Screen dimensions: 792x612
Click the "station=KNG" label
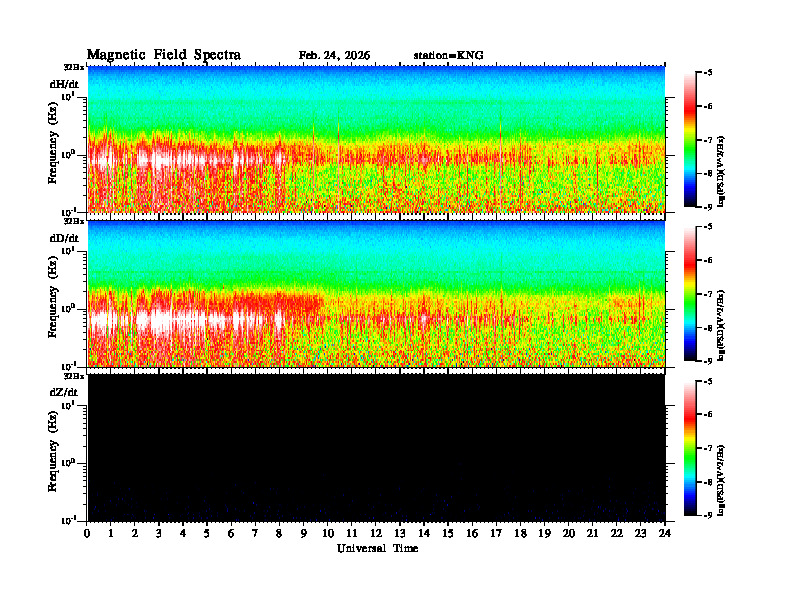[x=449, y=56]
